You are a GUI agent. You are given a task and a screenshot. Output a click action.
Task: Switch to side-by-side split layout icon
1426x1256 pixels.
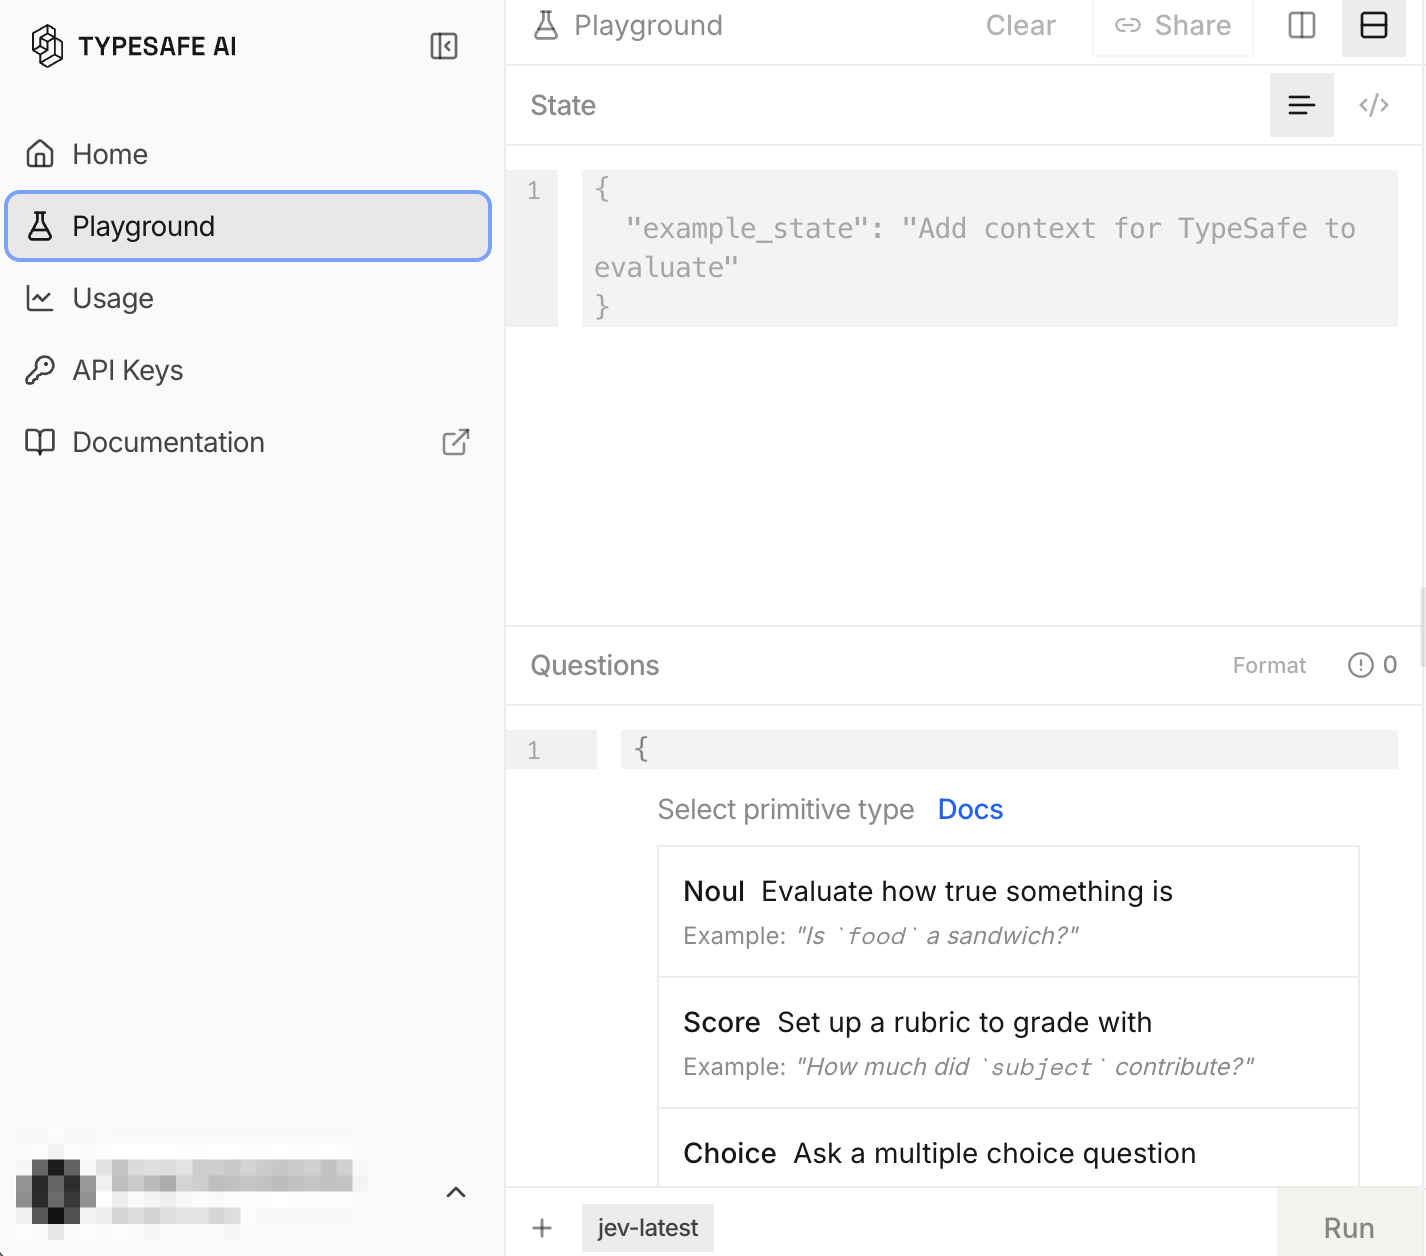(1302, 25)
